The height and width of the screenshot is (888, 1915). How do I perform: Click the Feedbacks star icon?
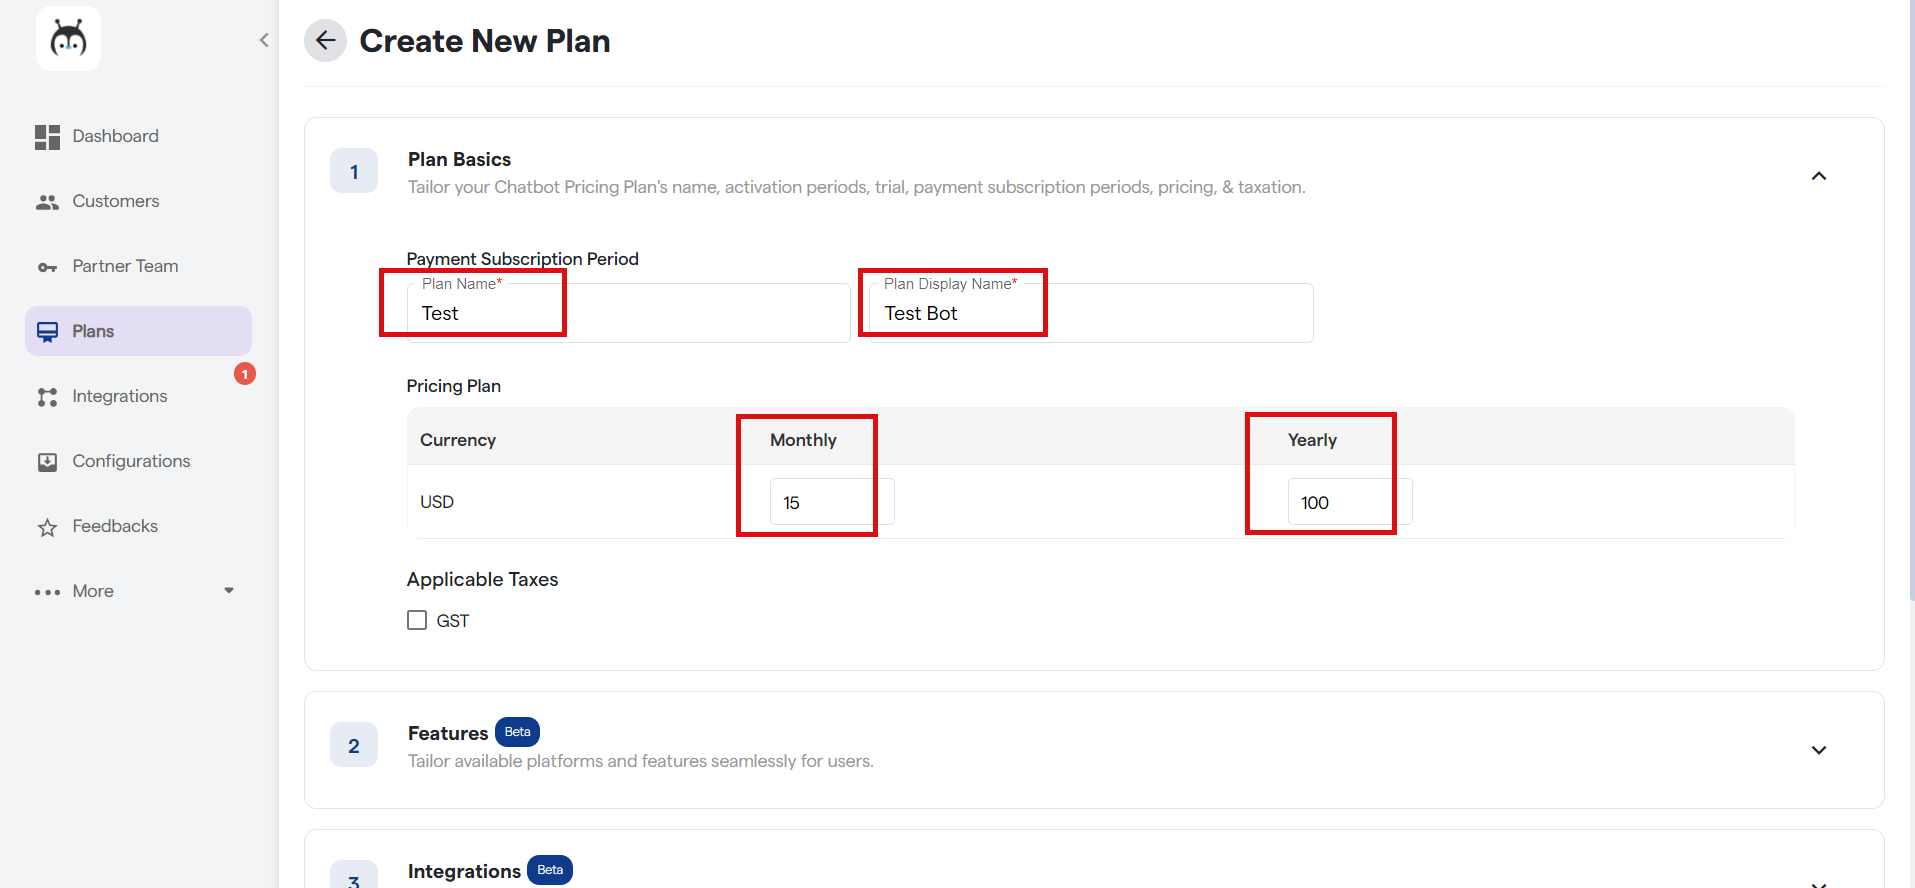tap(47, 527)
